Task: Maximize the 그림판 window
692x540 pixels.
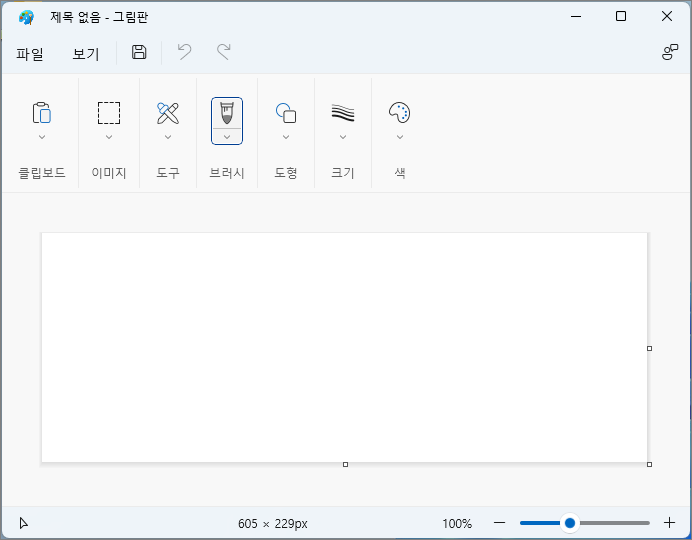Action: click(621, 16)
